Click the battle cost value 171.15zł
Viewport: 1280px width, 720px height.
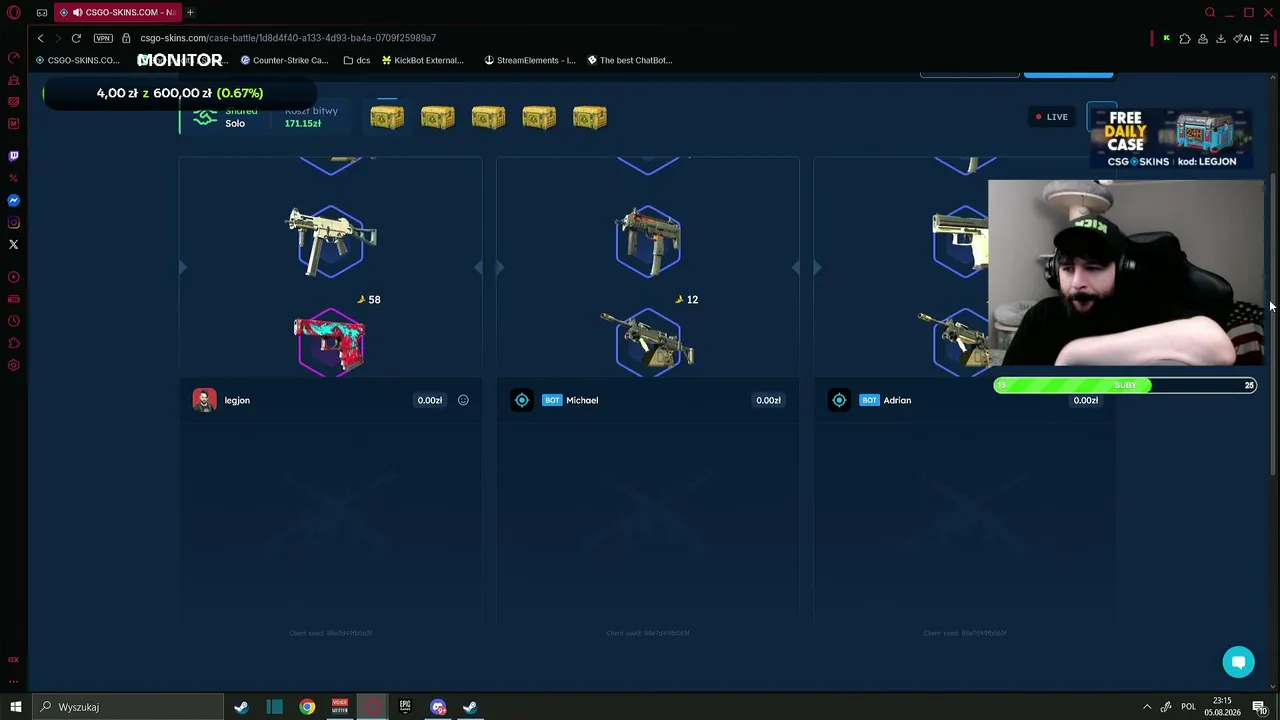point(303,124)
